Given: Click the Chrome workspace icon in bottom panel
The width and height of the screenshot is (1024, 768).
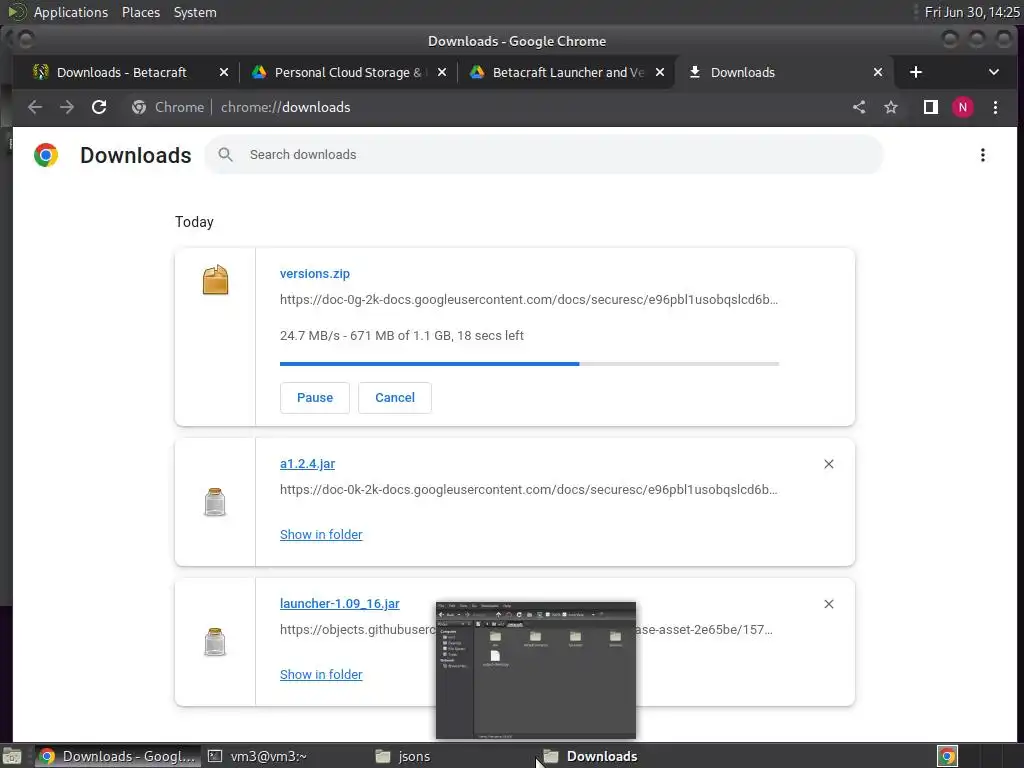Looking at the screenshot, I should 947,756.
